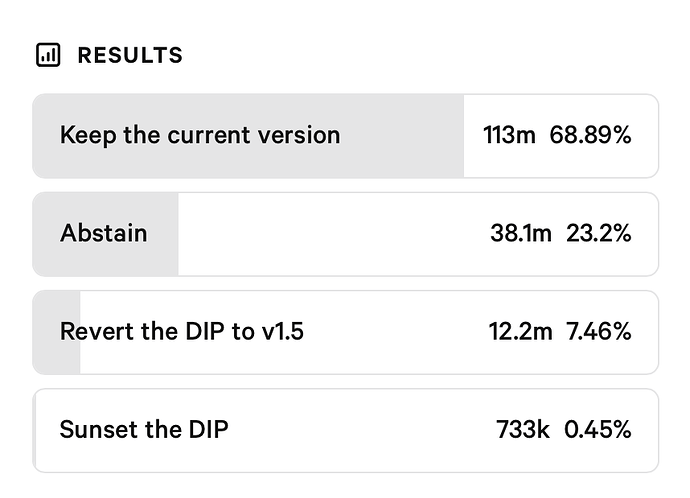Click the 23.2% percentage value

[x=598, y=233]
